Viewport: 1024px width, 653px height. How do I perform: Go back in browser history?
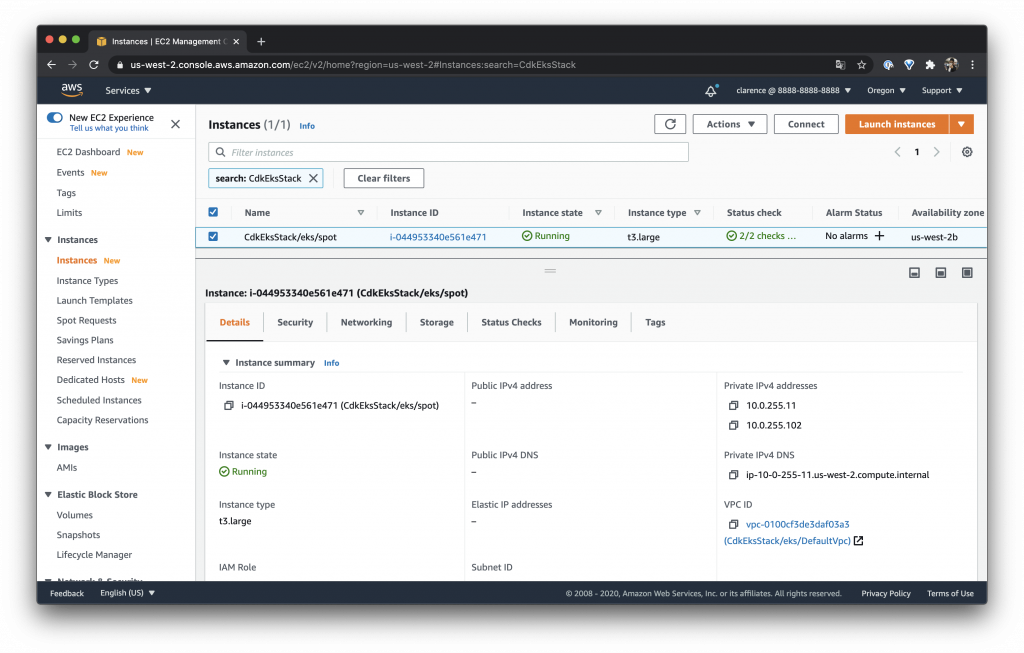pyautogui.click(x=52, y=65)
